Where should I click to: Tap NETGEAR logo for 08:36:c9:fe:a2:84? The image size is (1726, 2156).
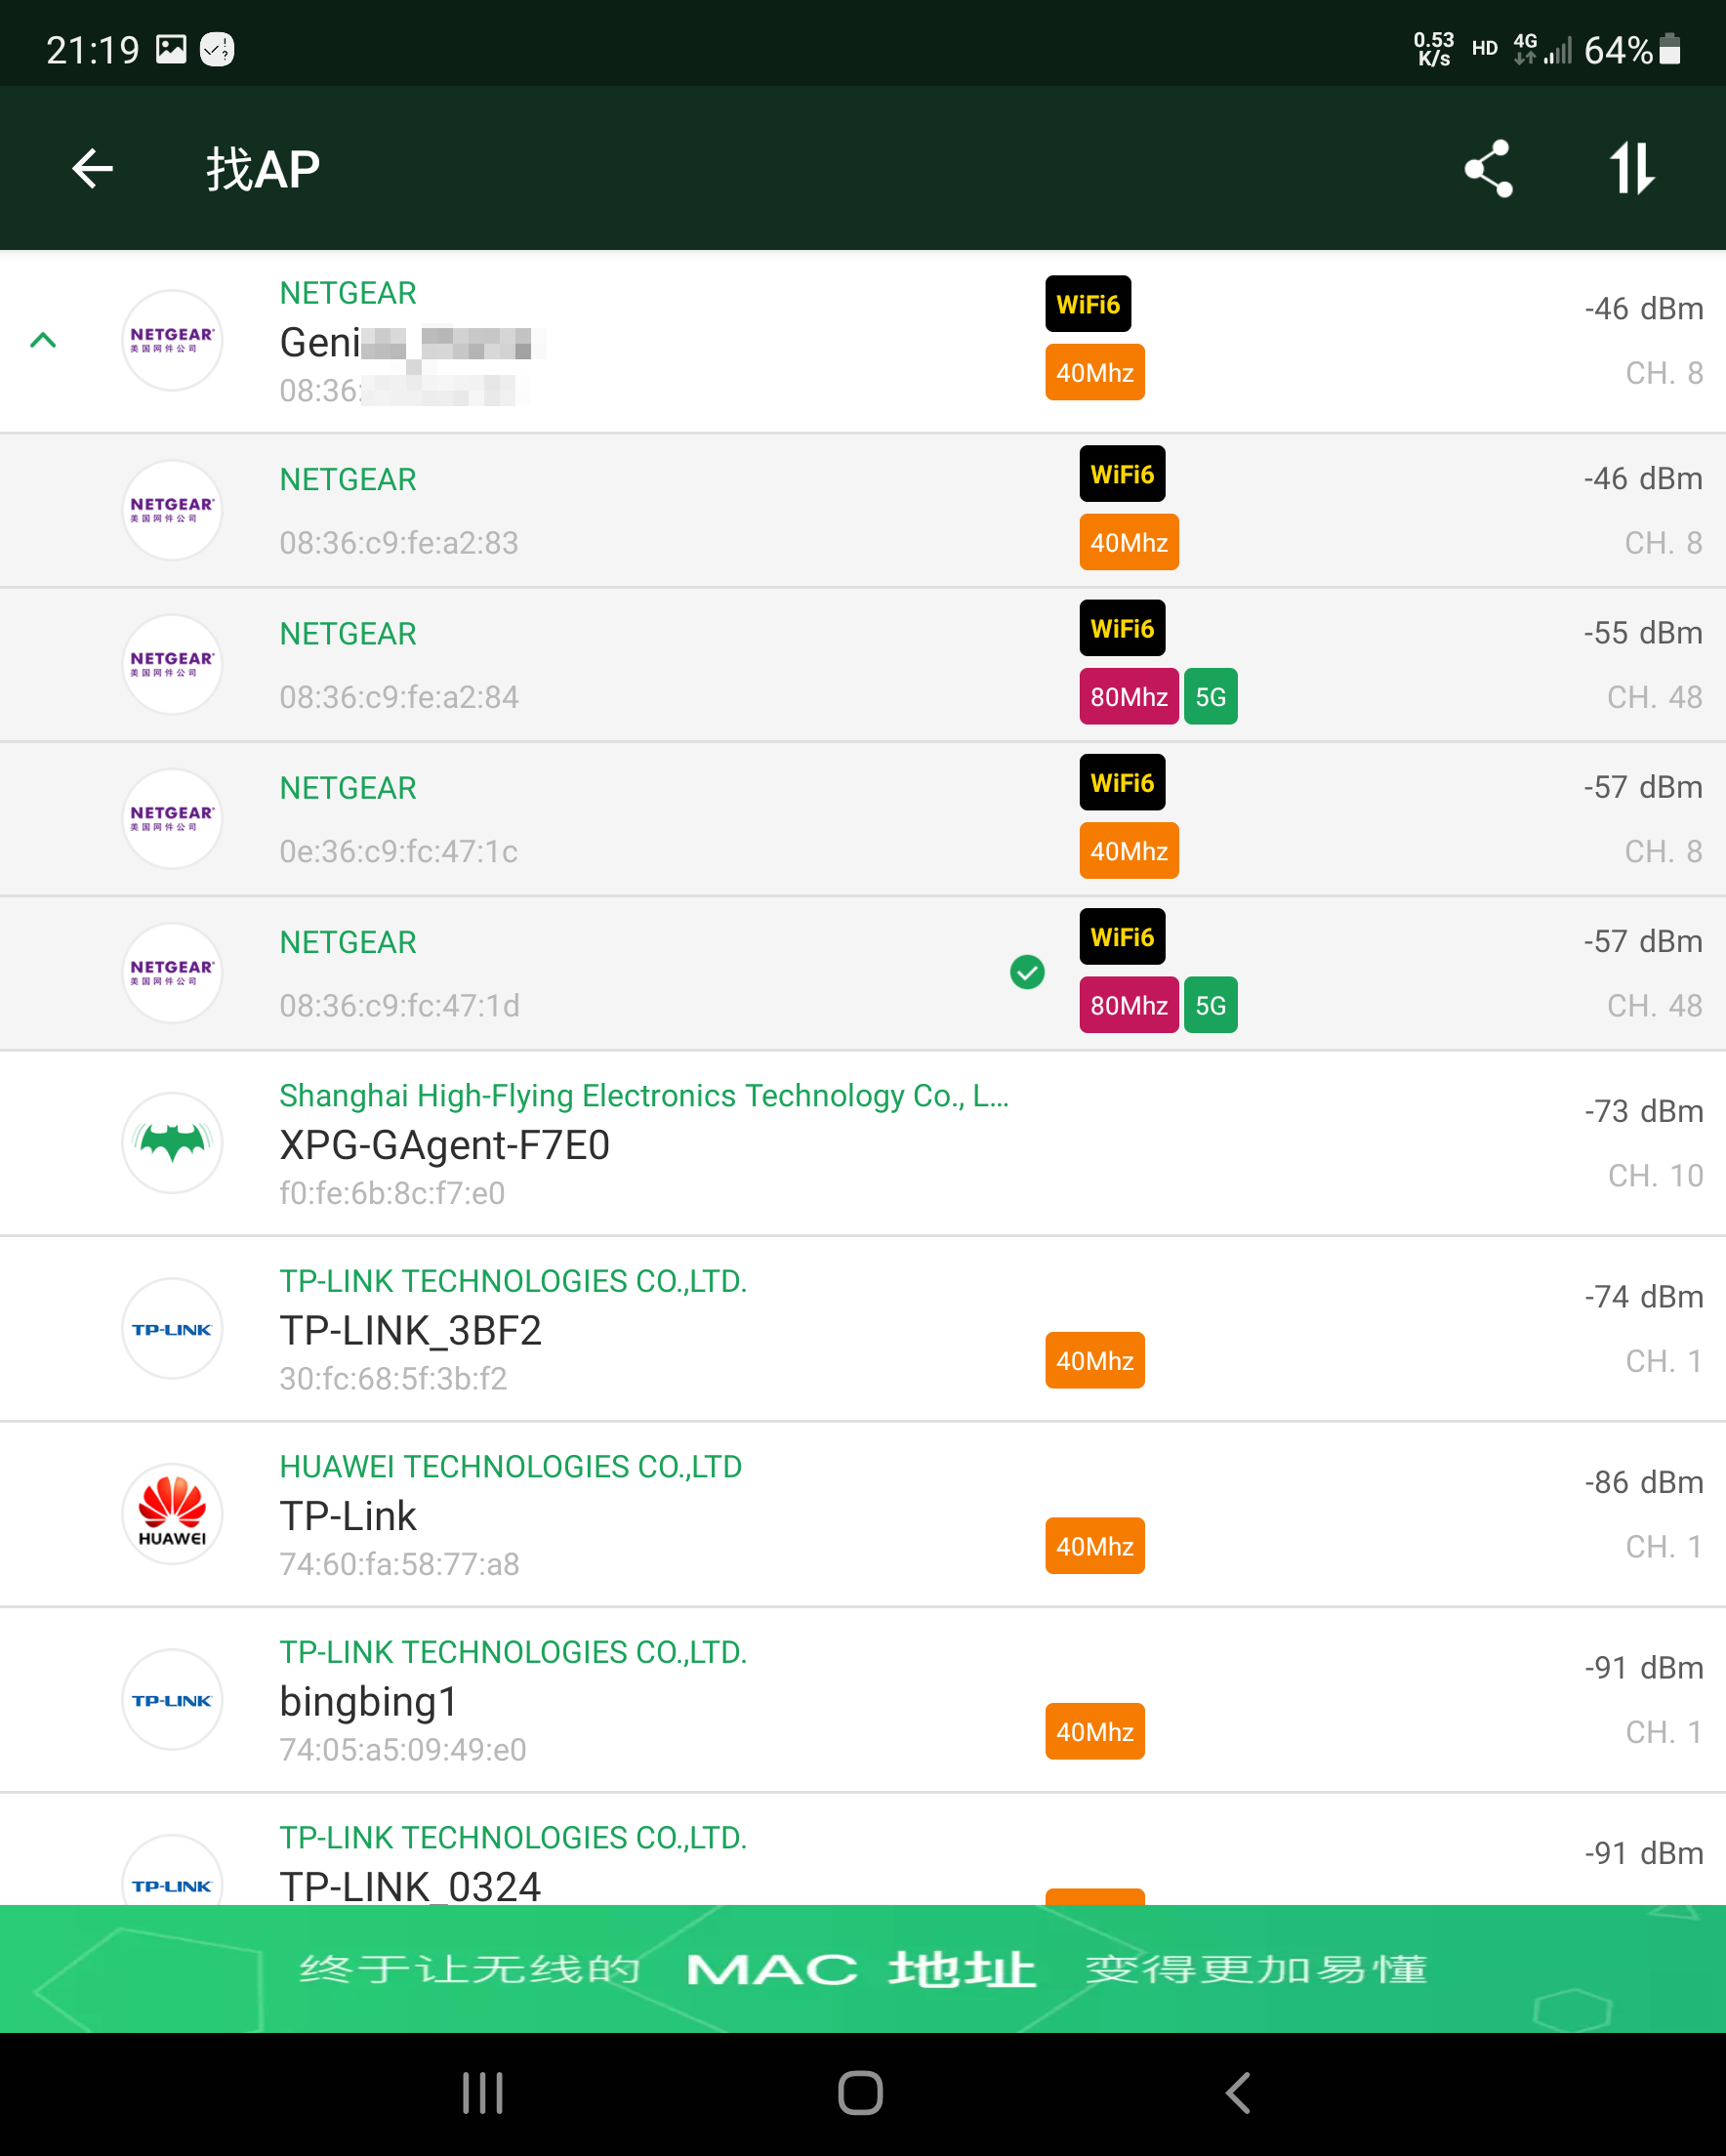point(172,664)
